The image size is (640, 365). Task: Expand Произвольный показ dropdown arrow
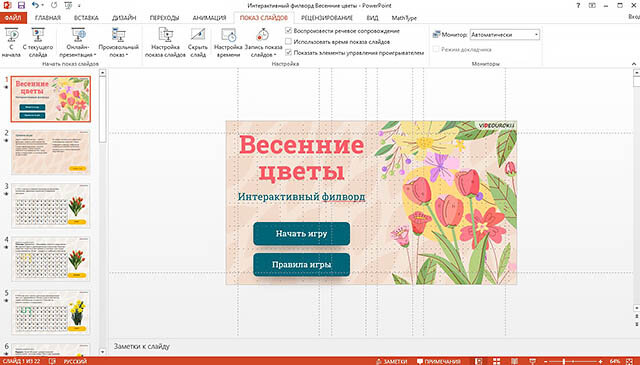pyautogui.click(x=127, y=55)
